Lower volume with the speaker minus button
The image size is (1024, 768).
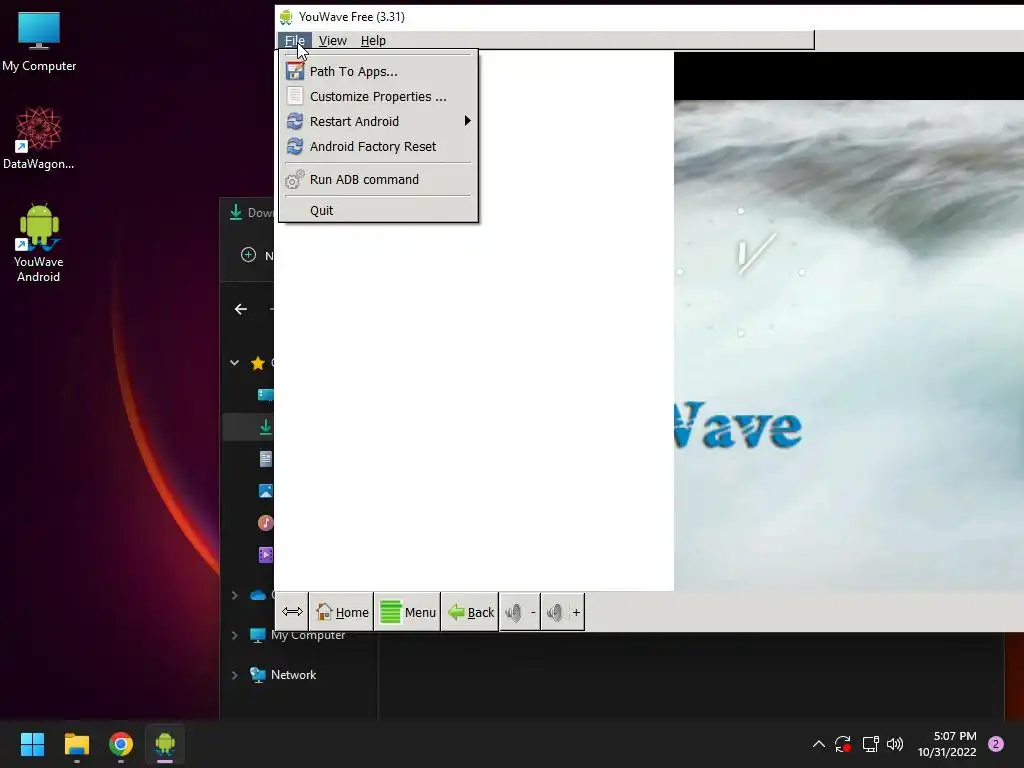point(520,612)
